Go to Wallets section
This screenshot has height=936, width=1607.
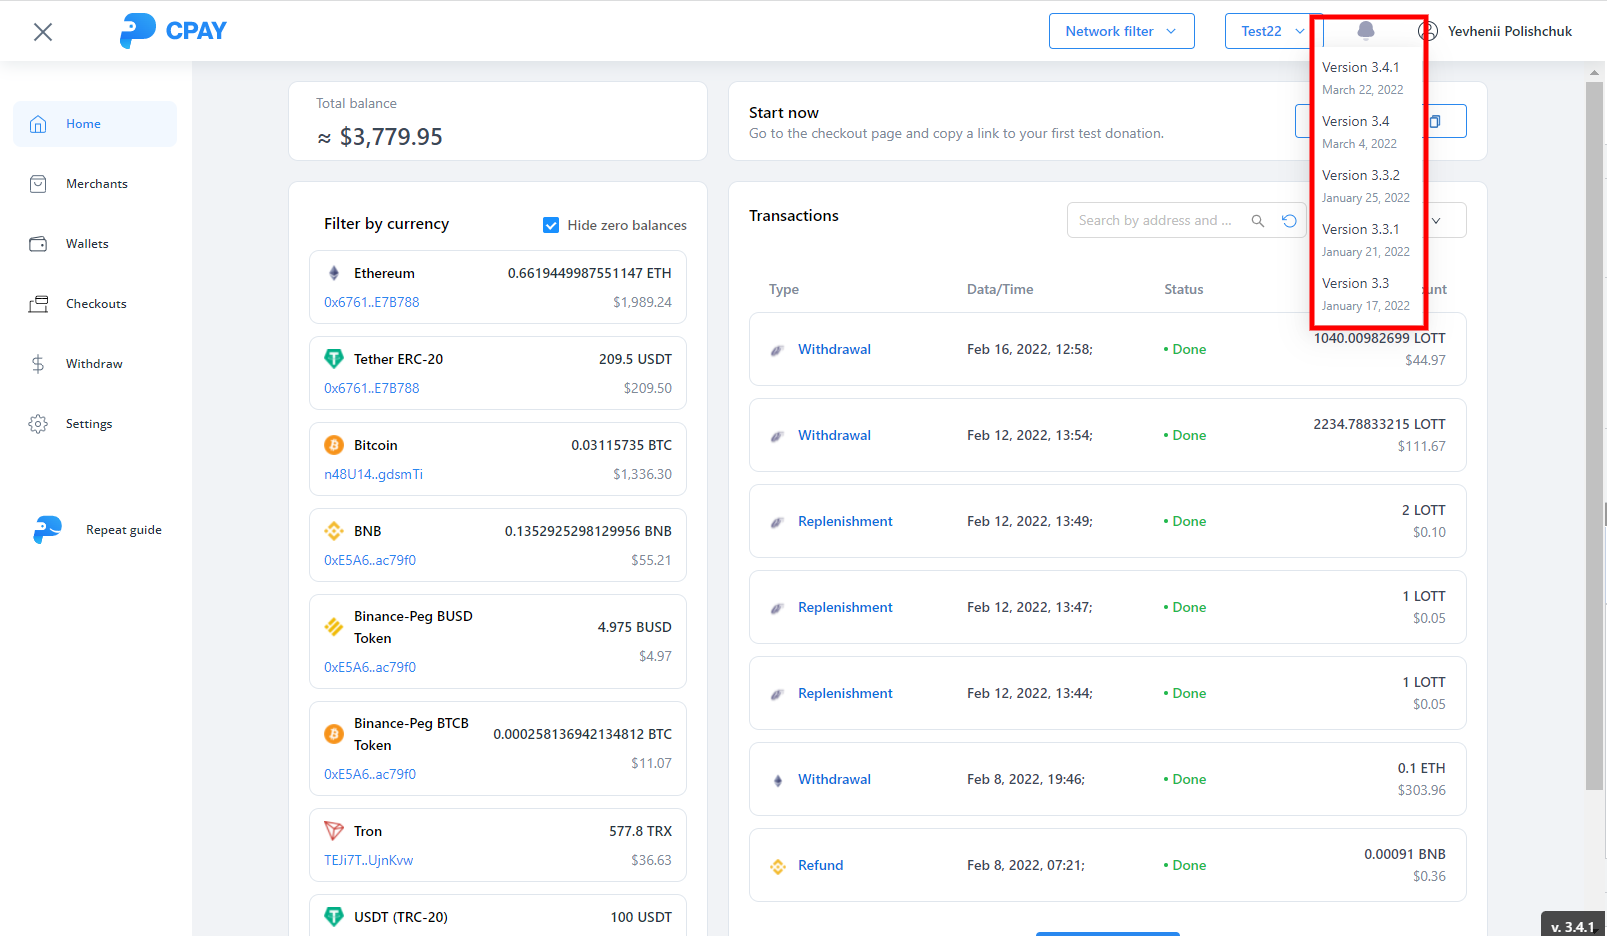(87, 244)
